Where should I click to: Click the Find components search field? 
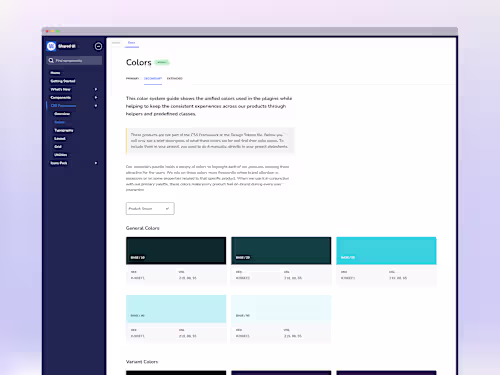[x=74, y=60]
